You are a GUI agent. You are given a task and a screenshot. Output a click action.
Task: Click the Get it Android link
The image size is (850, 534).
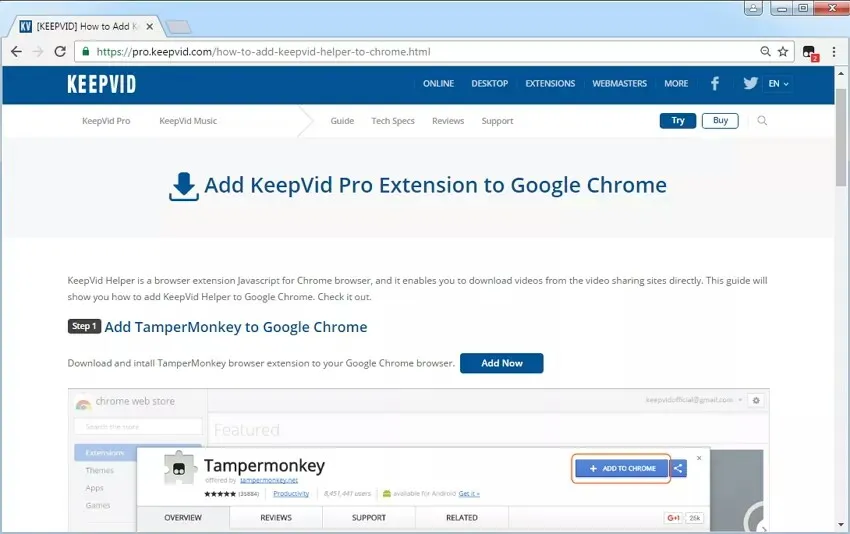[469, 493]
